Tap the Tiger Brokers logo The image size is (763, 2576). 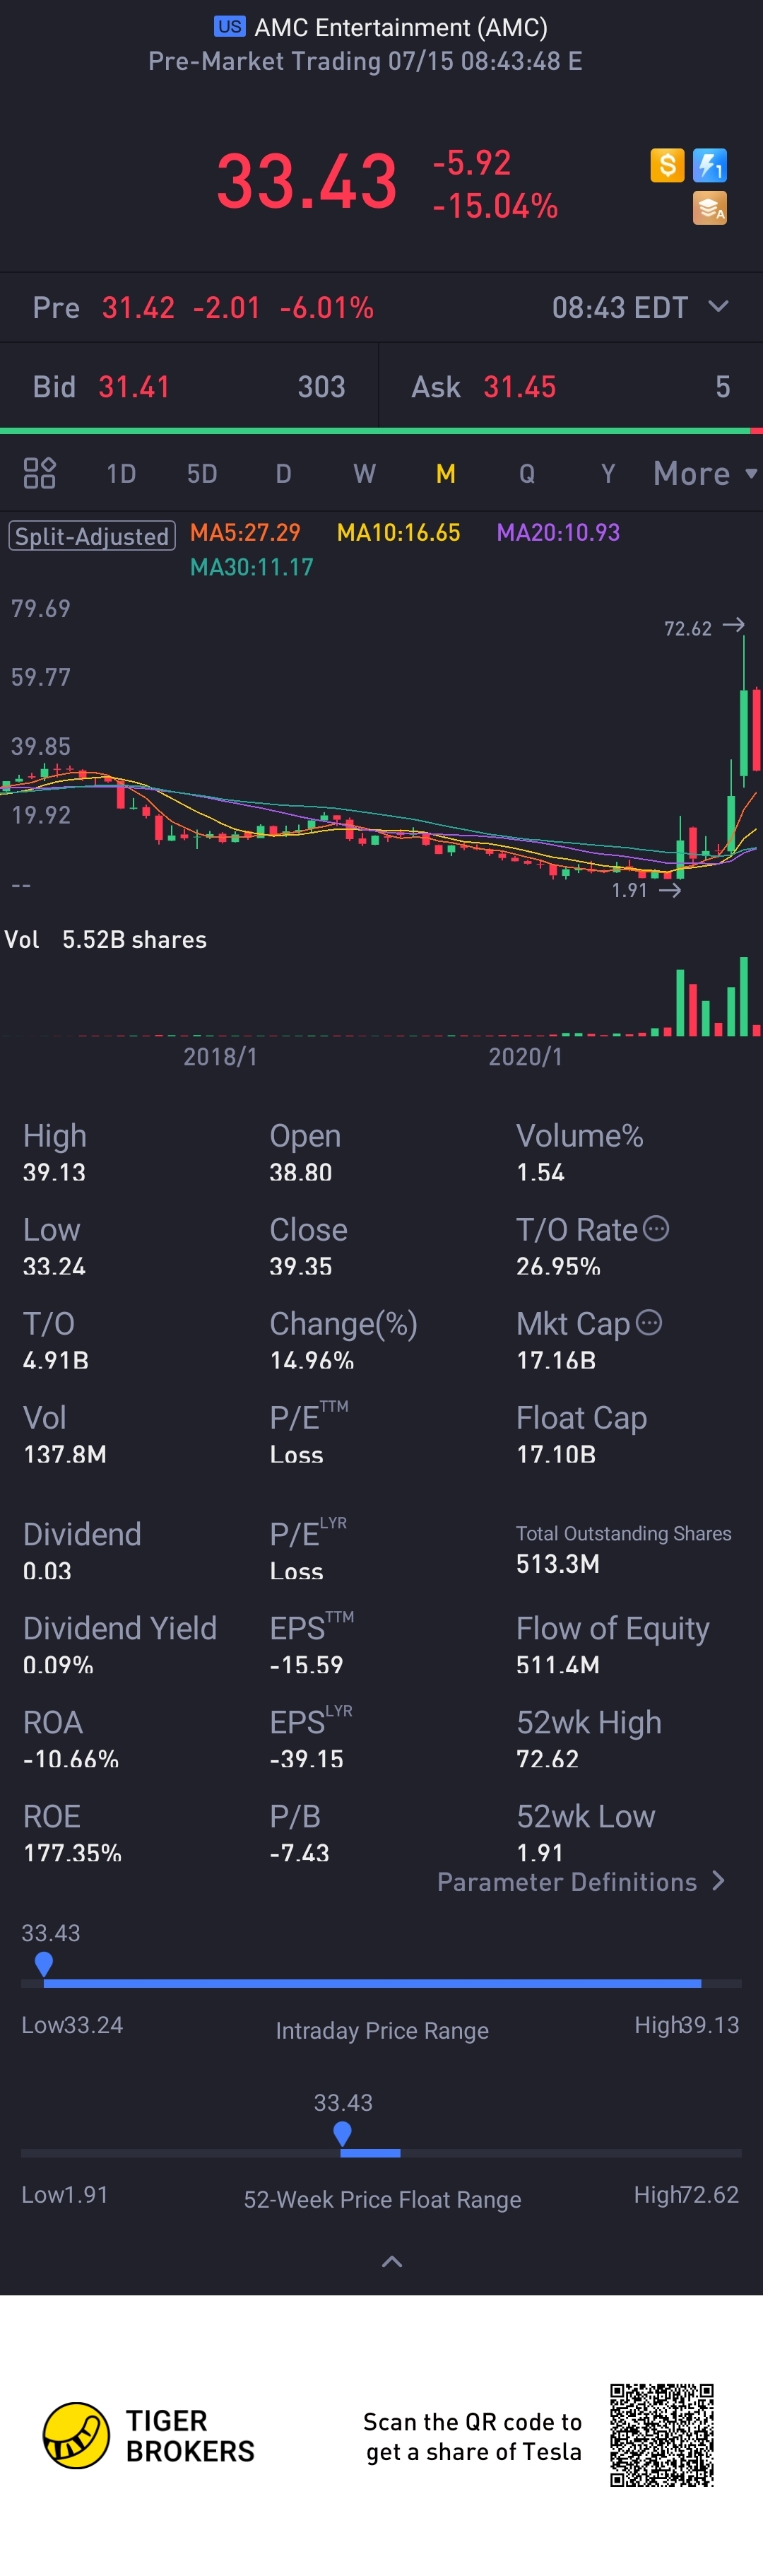pyautogui.click(x=76, y=2435)
